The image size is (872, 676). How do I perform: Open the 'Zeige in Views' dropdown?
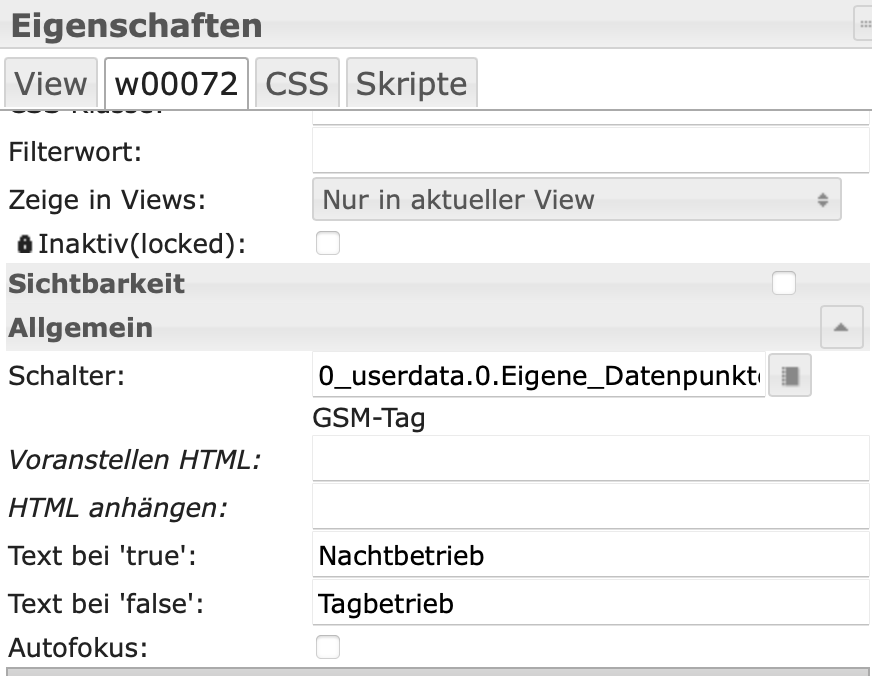[576, 199]
